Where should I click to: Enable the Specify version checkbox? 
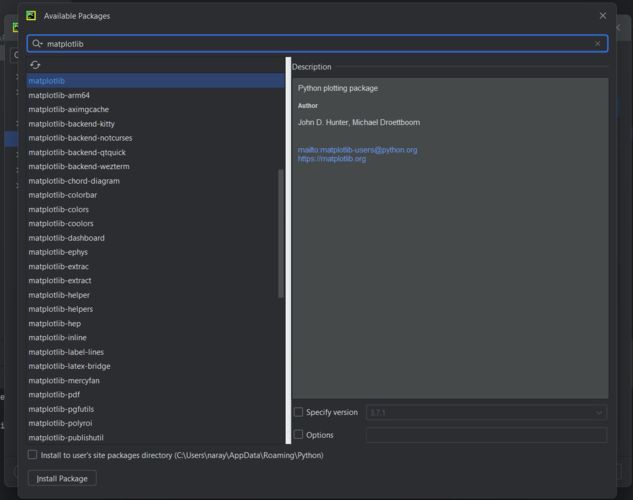[x=298, y=412]
